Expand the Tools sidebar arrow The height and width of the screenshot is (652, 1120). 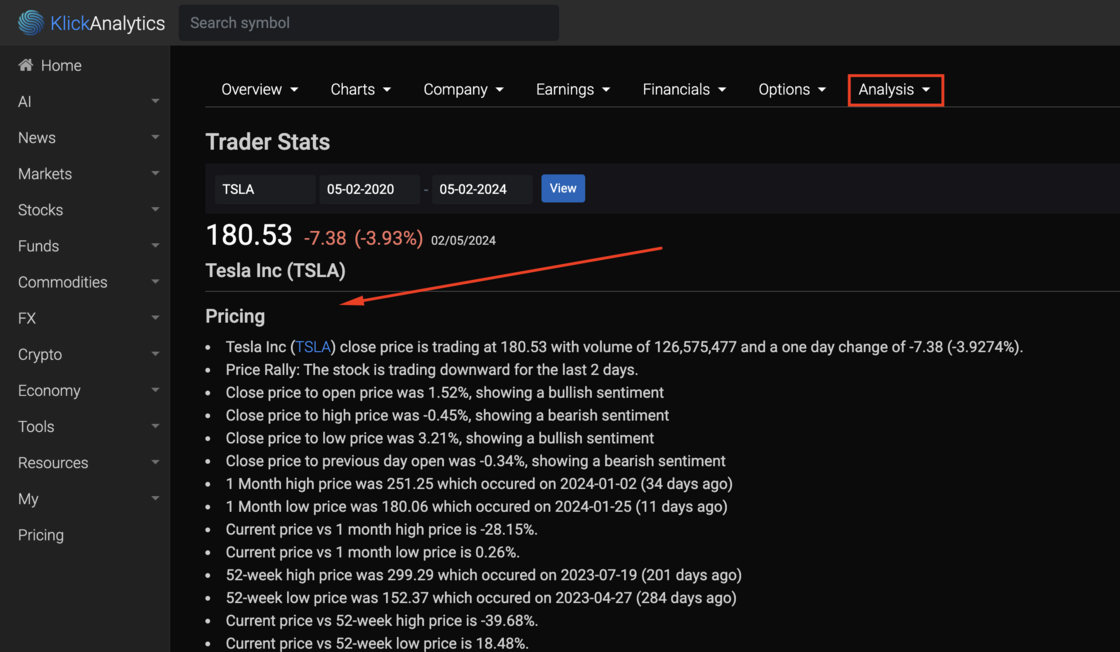coord(155,426)
